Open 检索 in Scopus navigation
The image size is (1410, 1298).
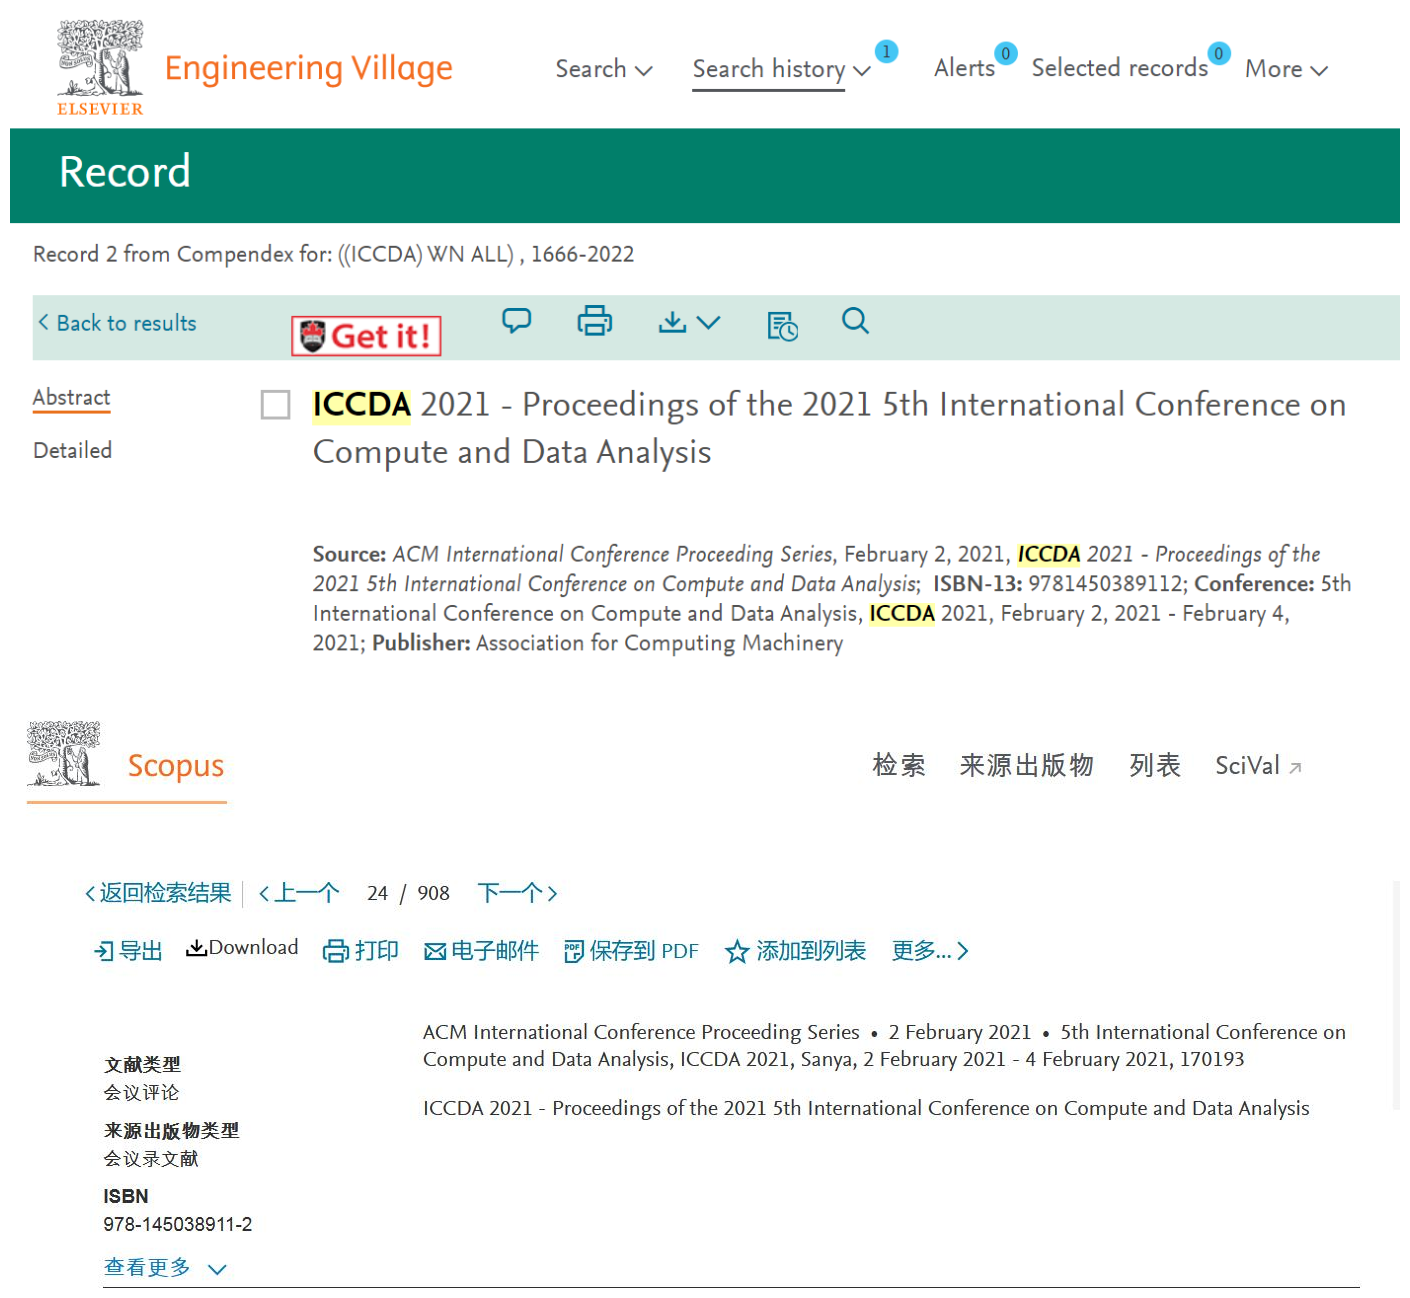click(899, 765)
